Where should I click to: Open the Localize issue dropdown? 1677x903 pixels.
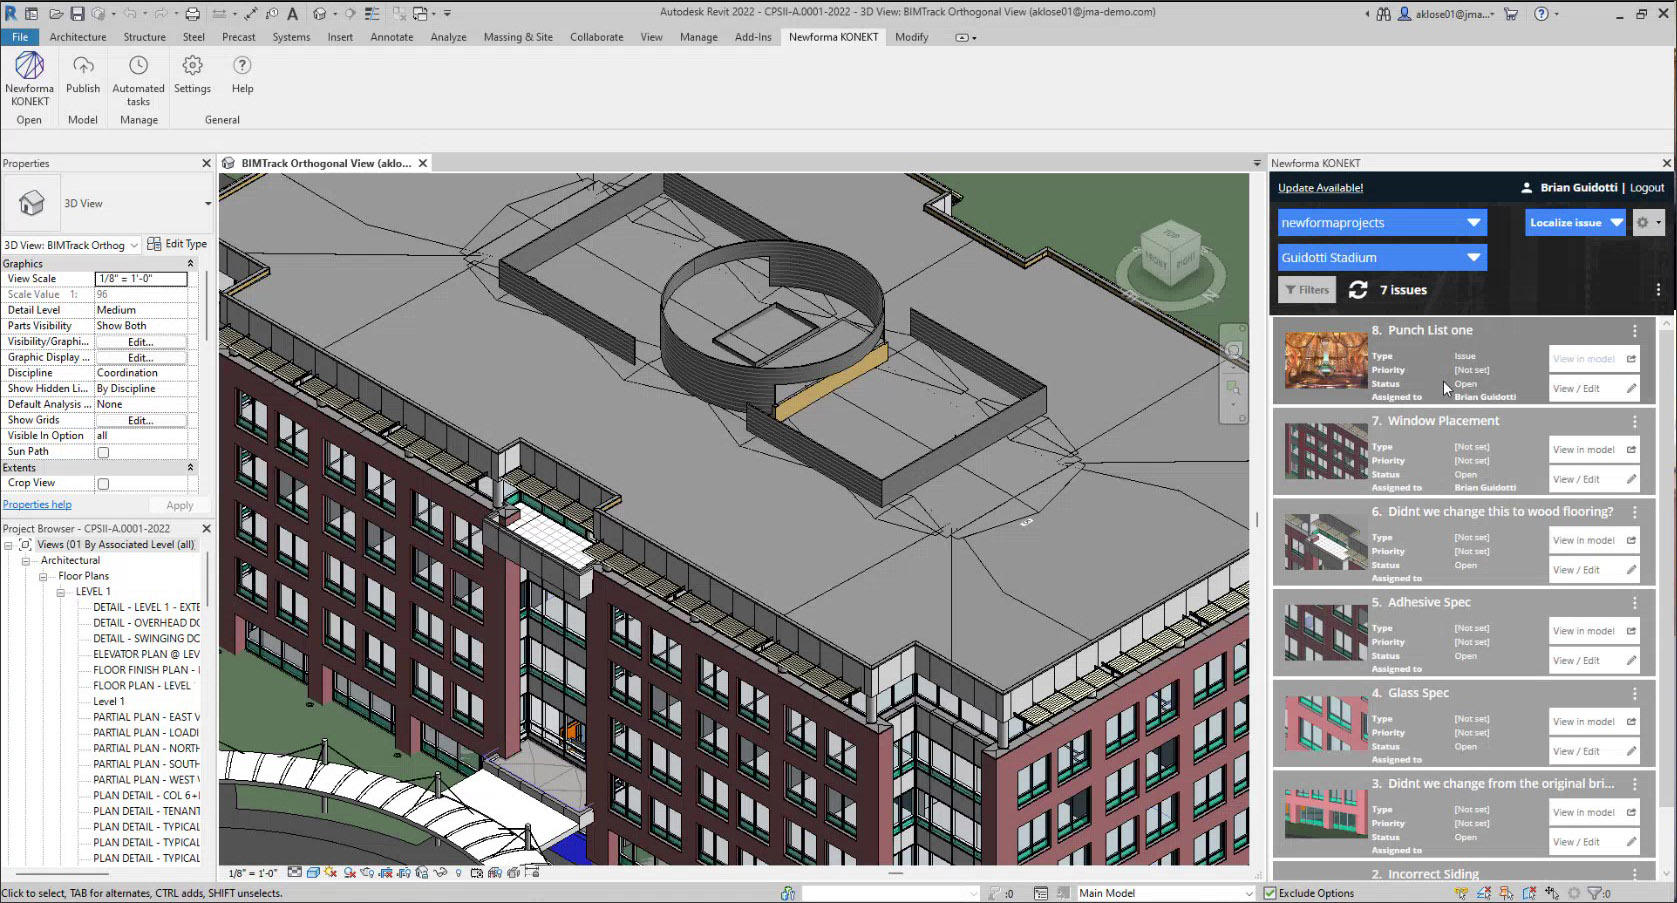pyautogui.click(x=1576, y=223)
